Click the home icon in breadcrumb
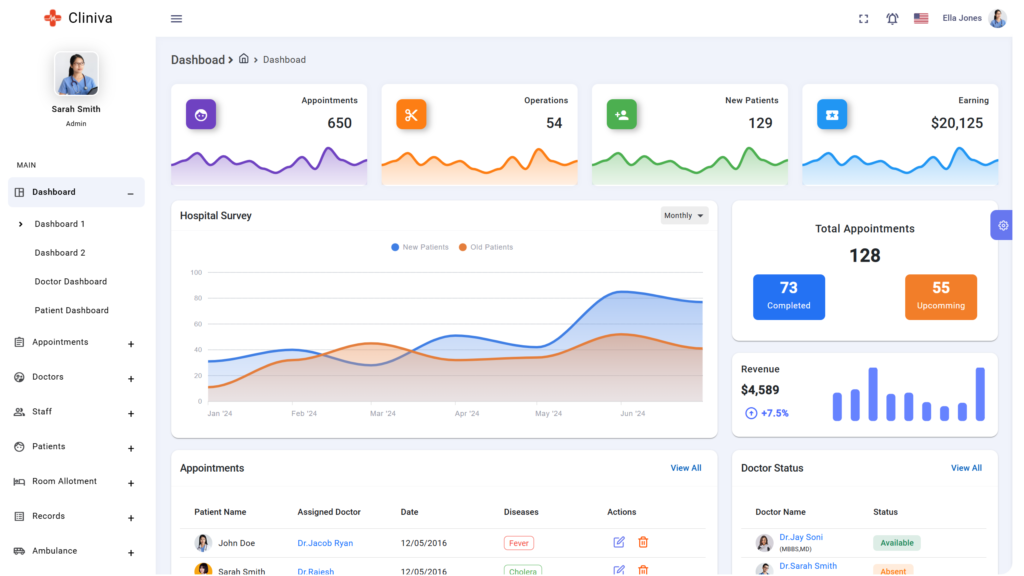Image resolution: width=1024 pixels, height=576 pixels. 244,59
